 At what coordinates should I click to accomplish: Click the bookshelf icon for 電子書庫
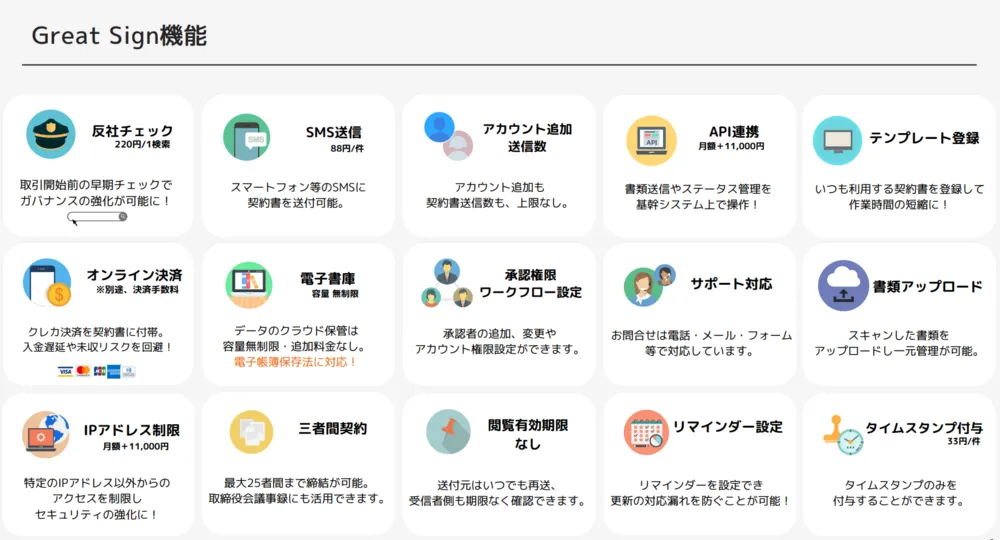249,284
